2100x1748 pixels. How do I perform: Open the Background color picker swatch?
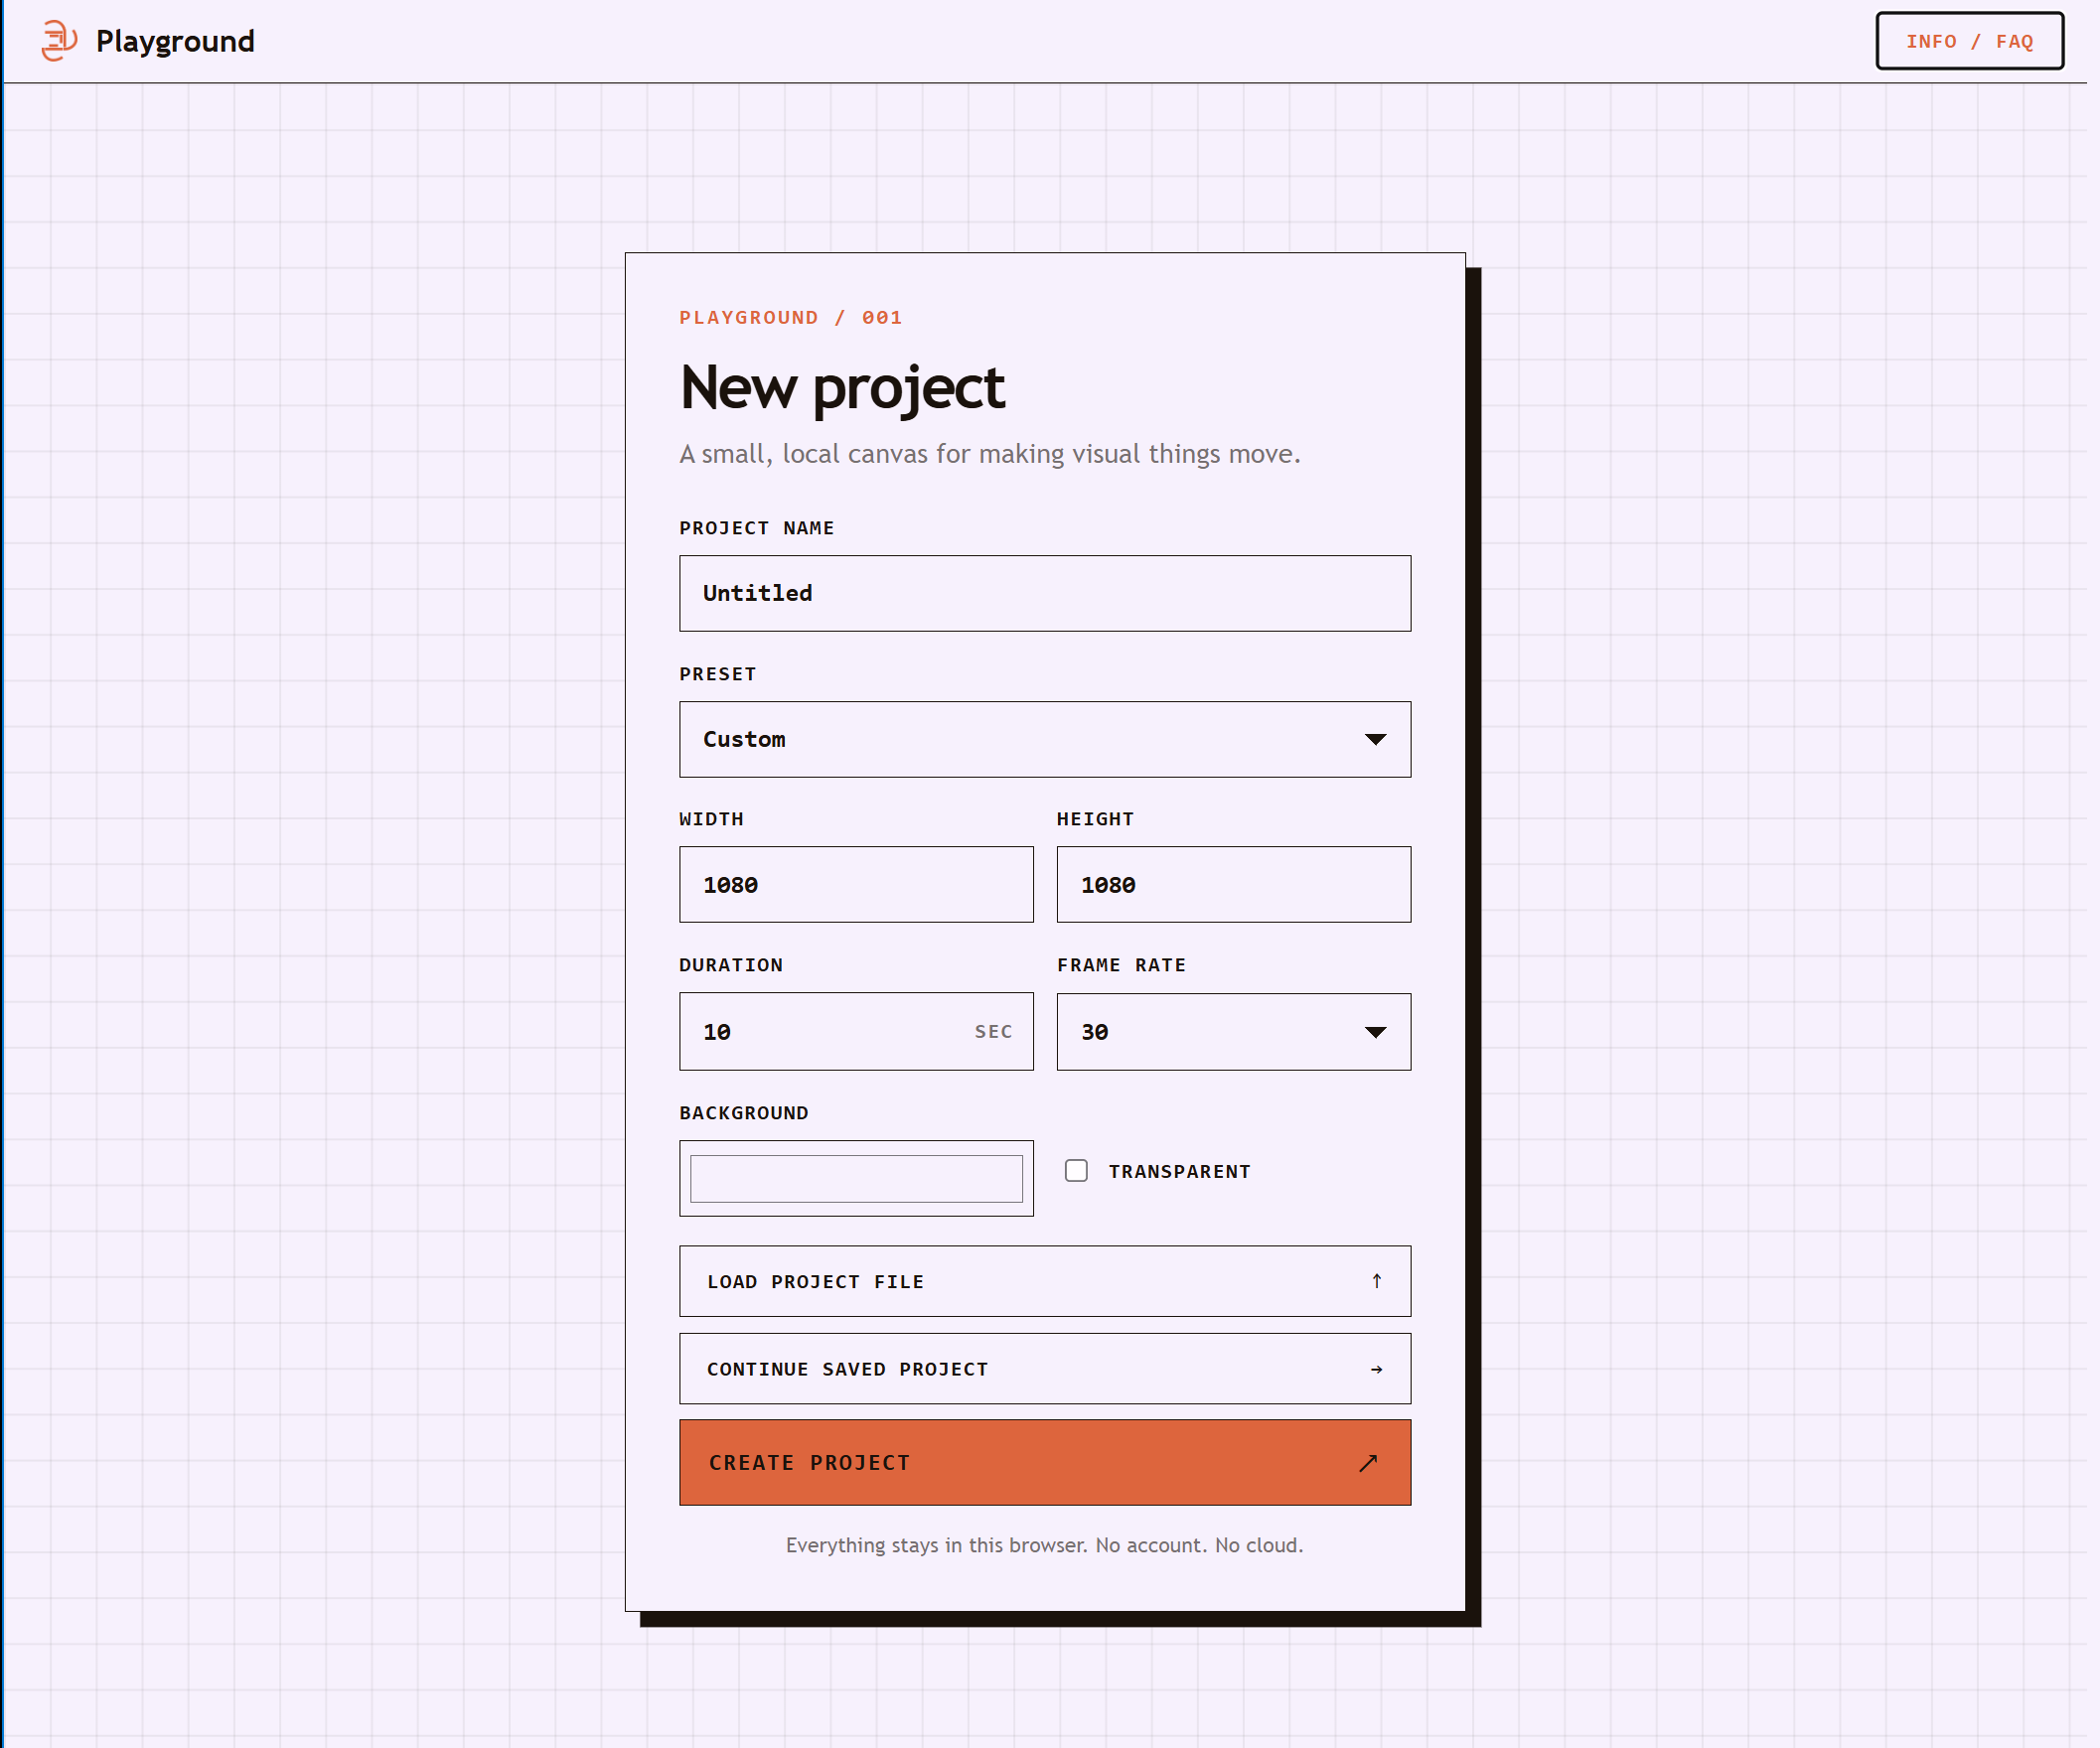tap(856, 1178)
